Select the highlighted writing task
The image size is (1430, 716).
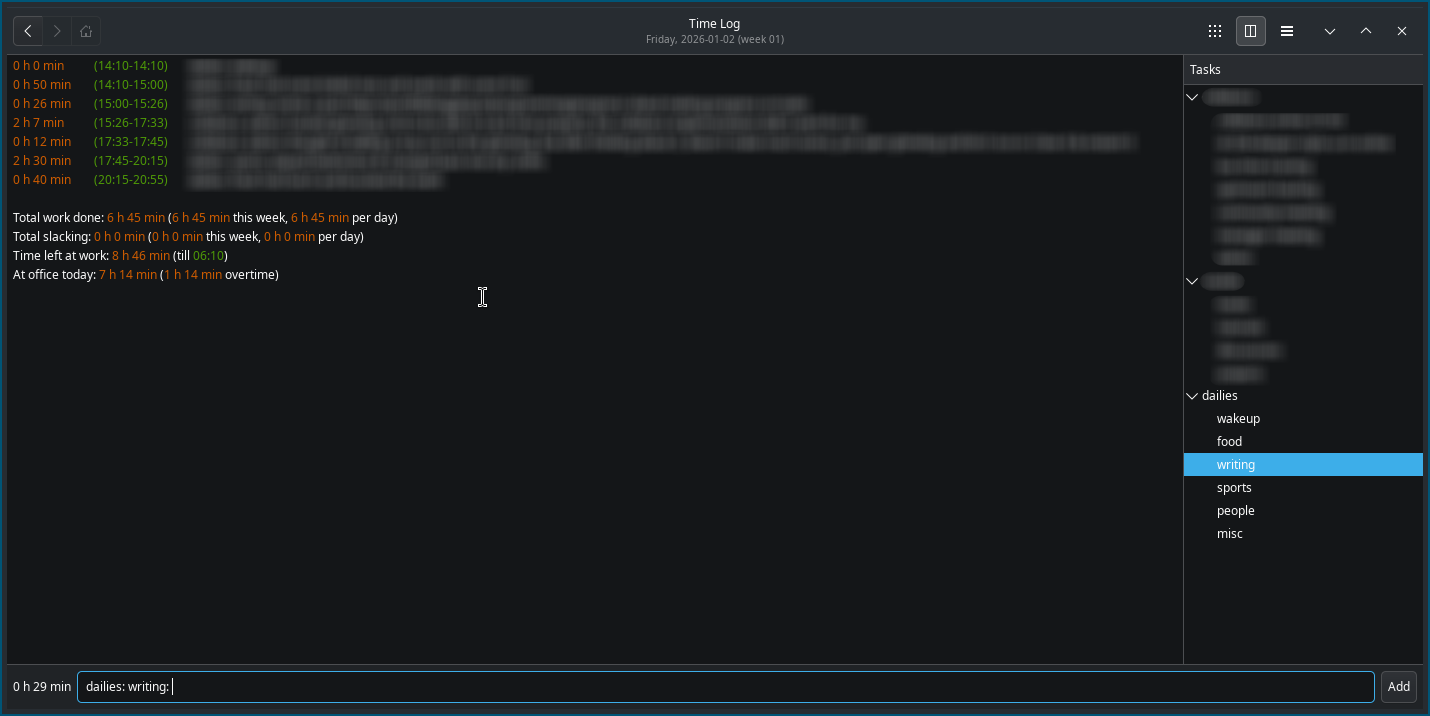(x=1236, y=465)
